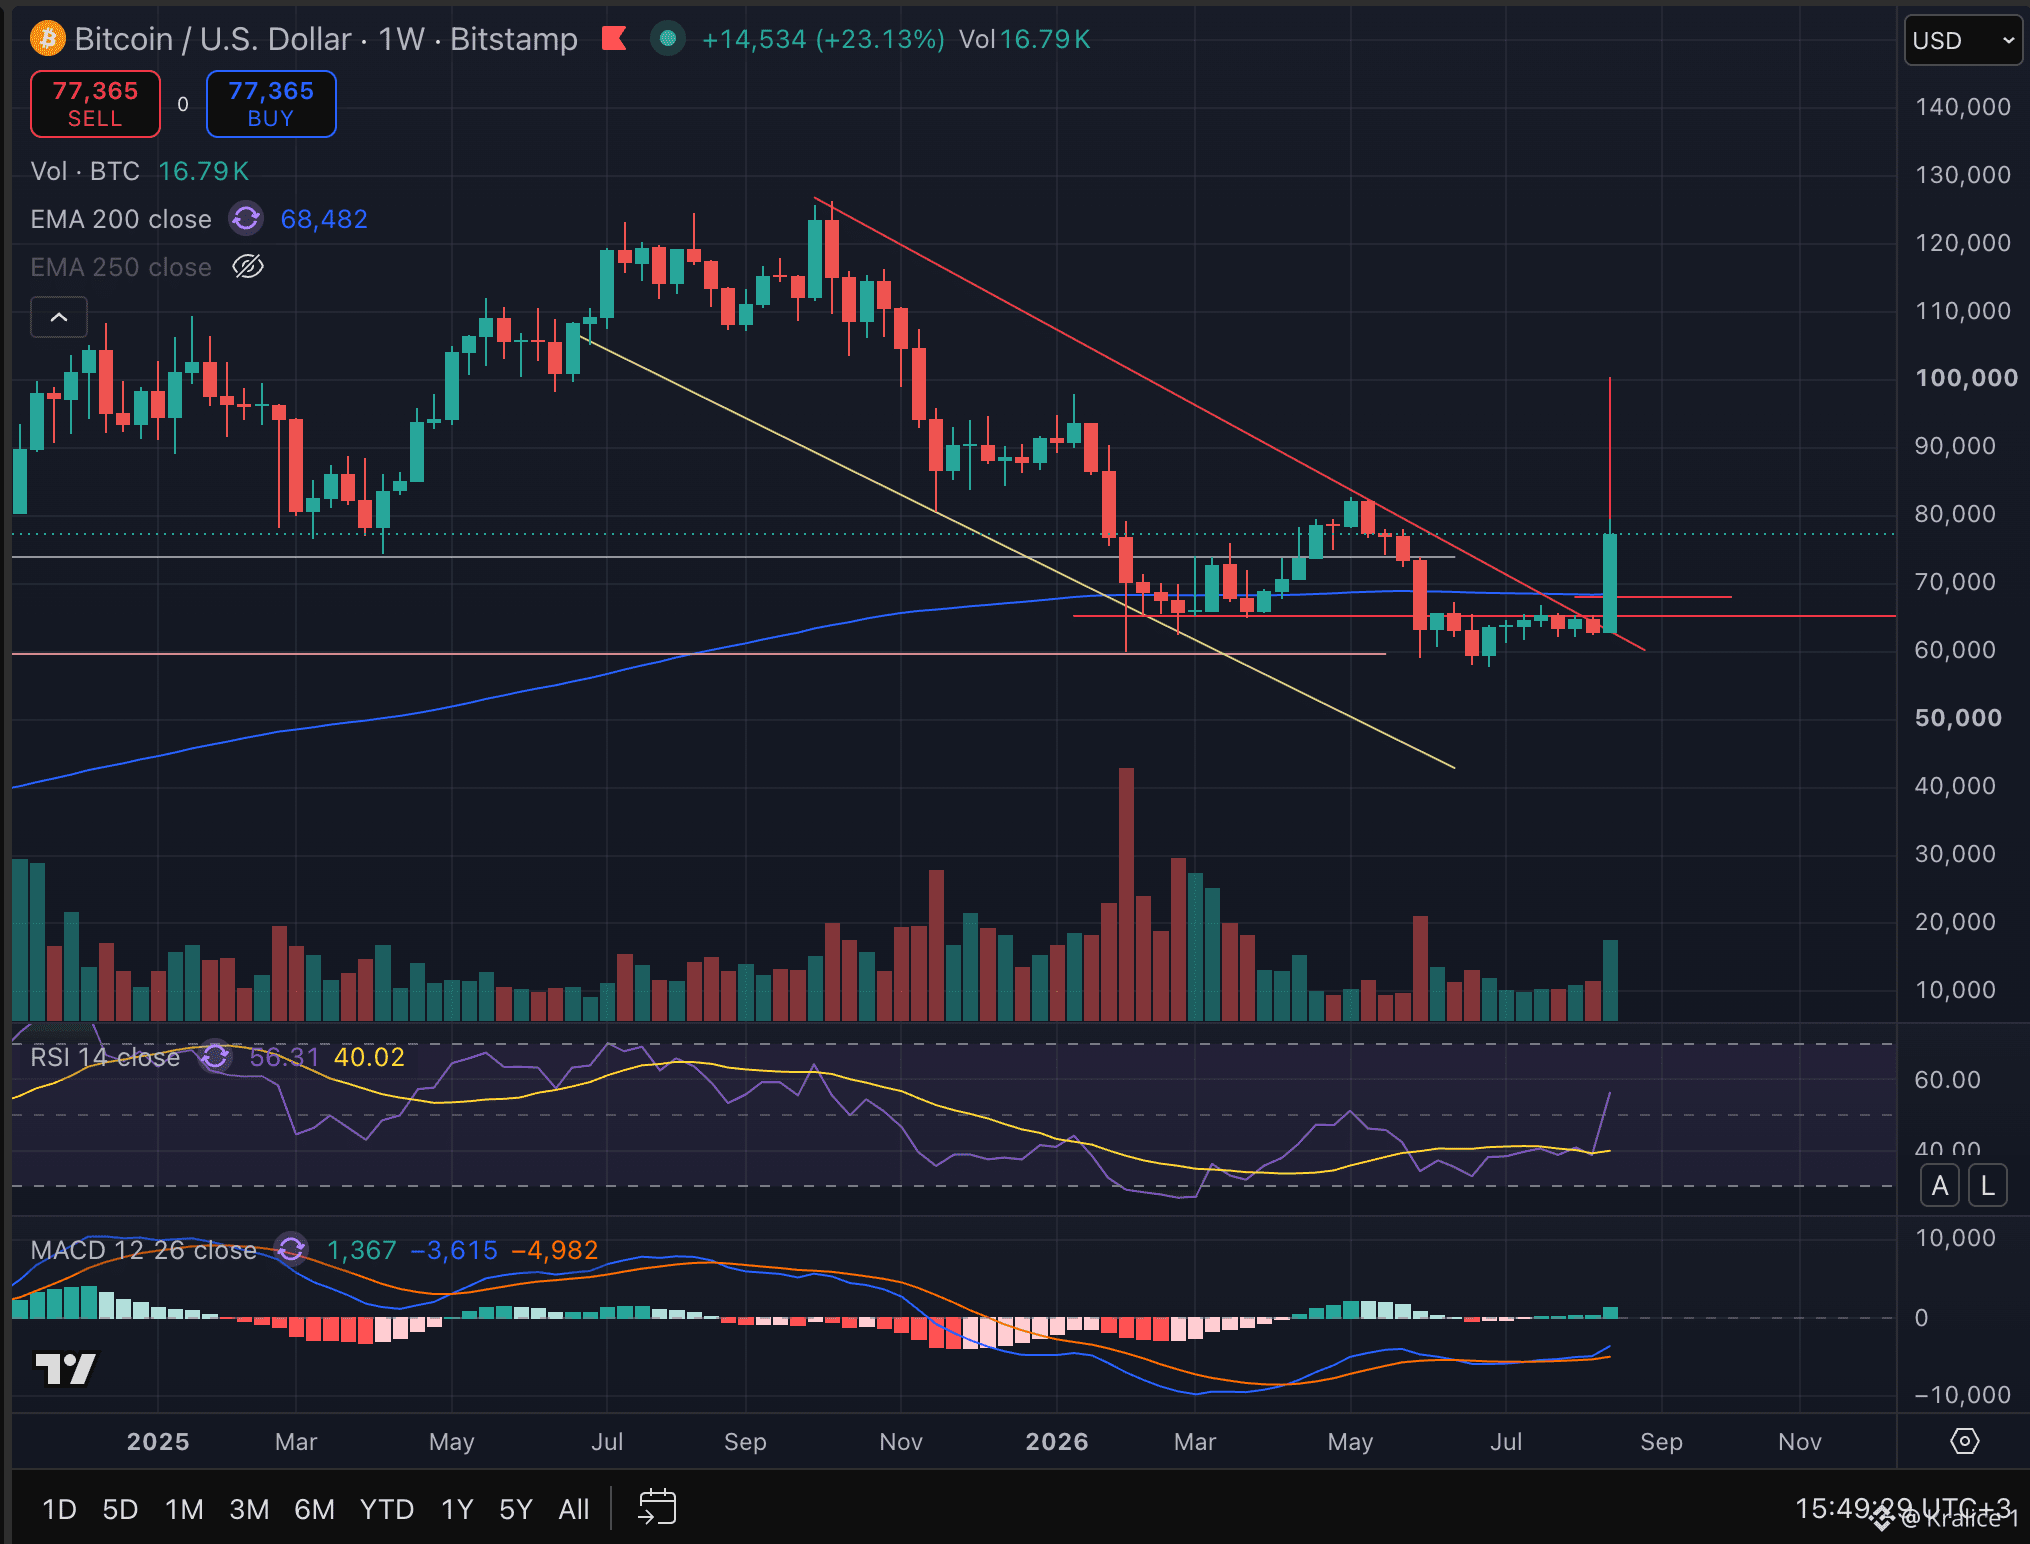This screenshot has width=2030, height=1544.
Task: Open the go-to-date calendar icon
Action: coord(657,1508)
